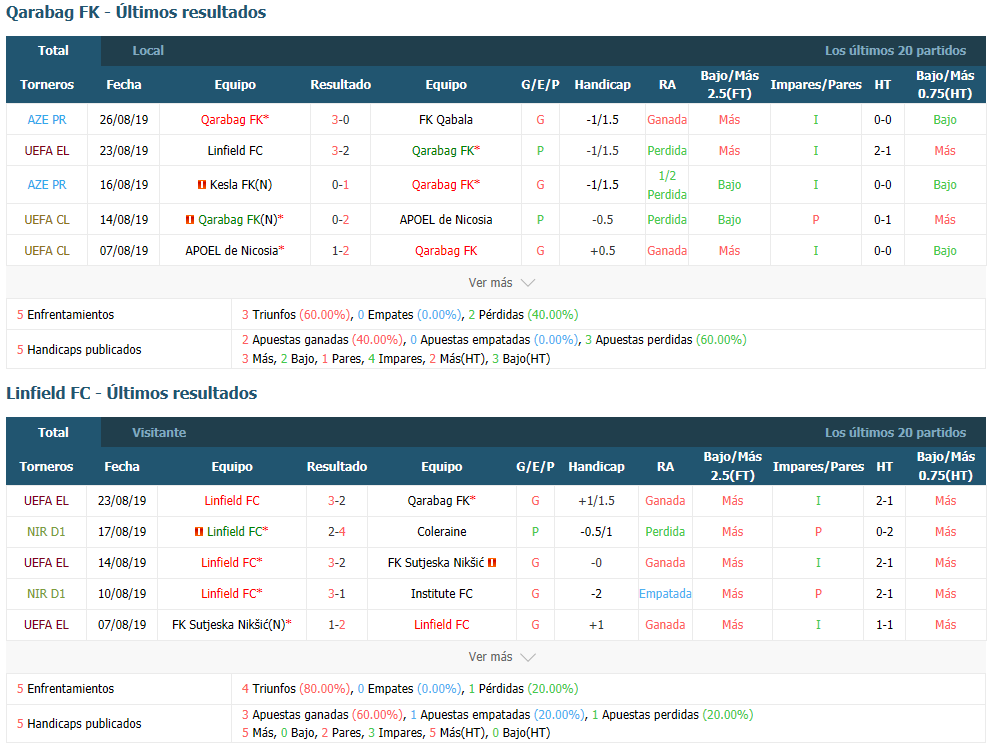Click the +0.5 handicap value

click(x=602, y=251)
